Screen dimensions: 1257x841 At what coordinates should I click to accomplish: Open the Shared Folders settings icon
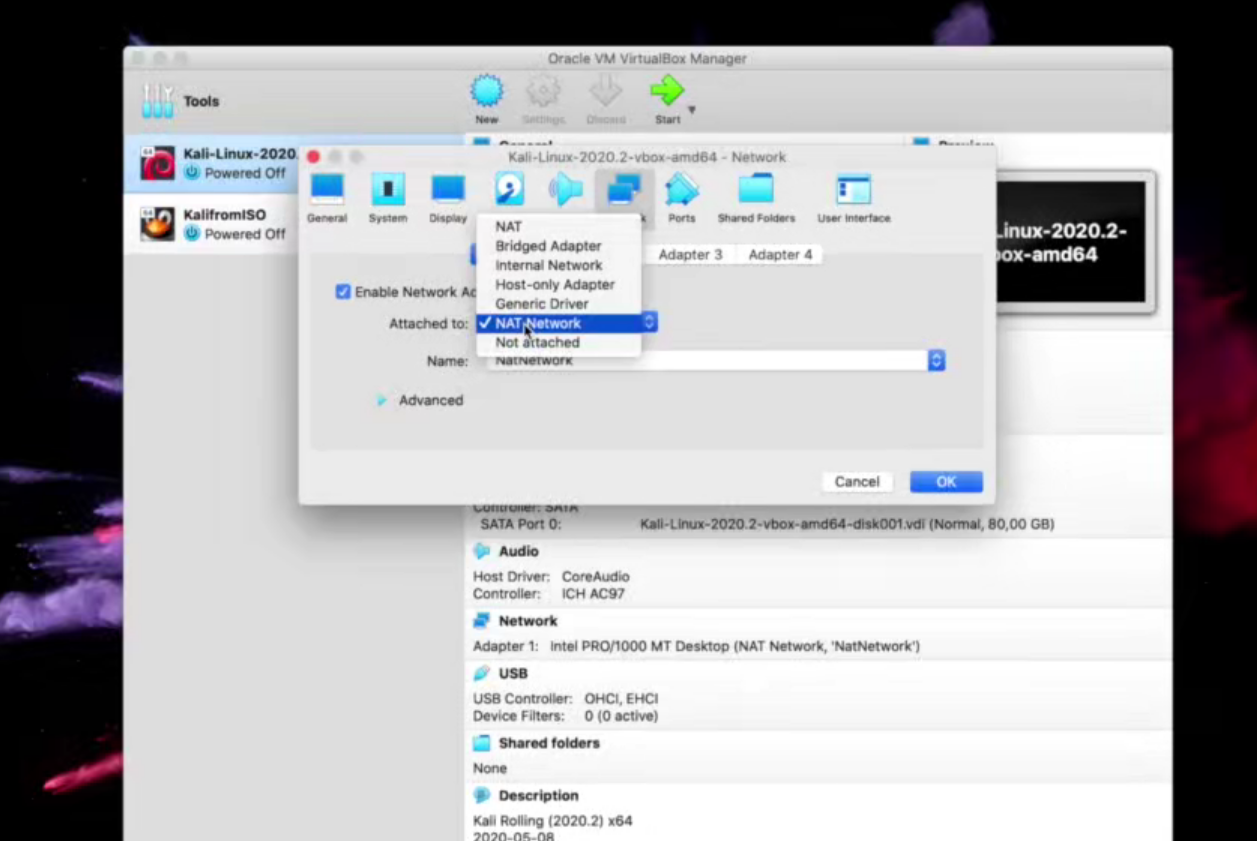pyautogui.click(x=756, y=189)
